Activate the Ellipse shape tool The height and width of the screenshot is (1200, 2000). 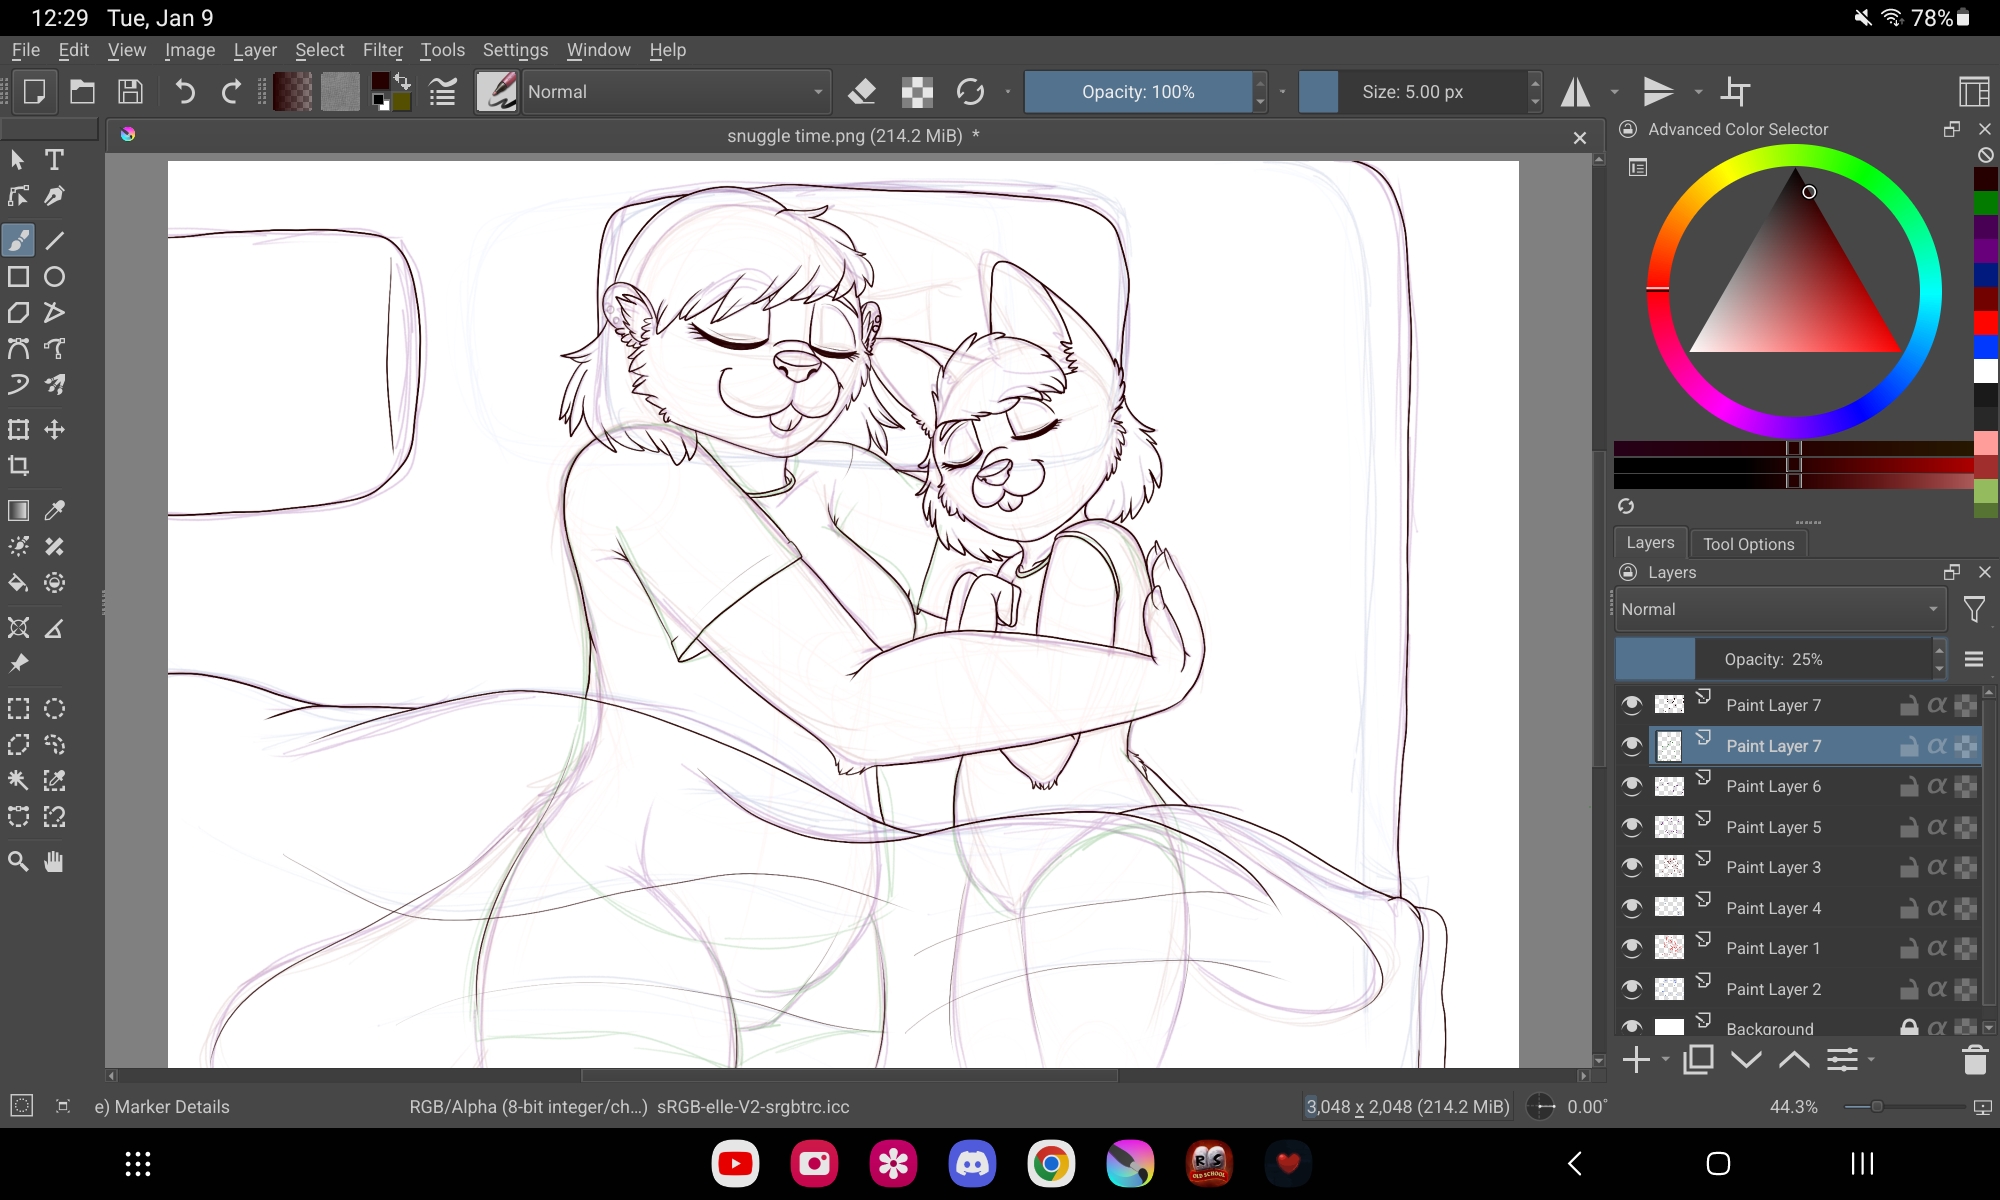pyautogui.click(x=55, y=277)
